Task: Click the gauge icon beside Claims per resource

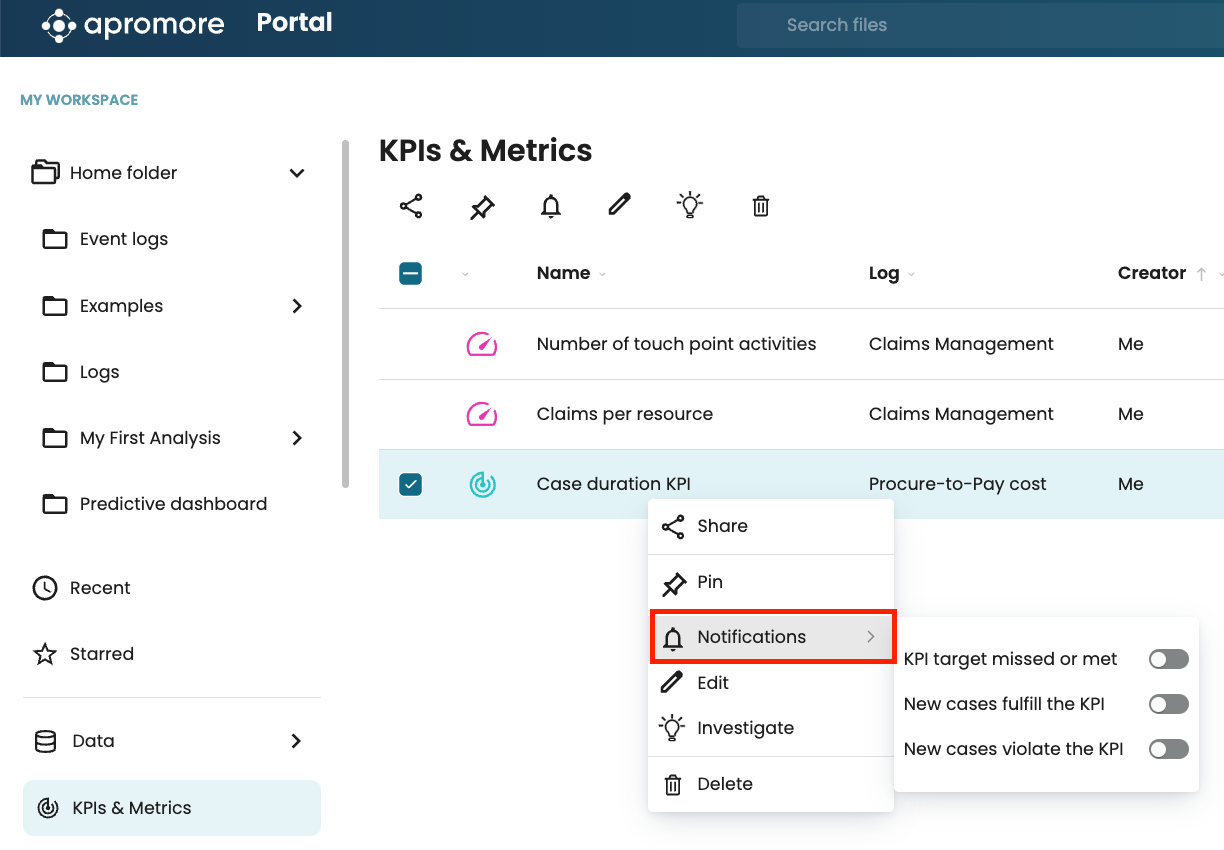Action: tap(482, 414)
